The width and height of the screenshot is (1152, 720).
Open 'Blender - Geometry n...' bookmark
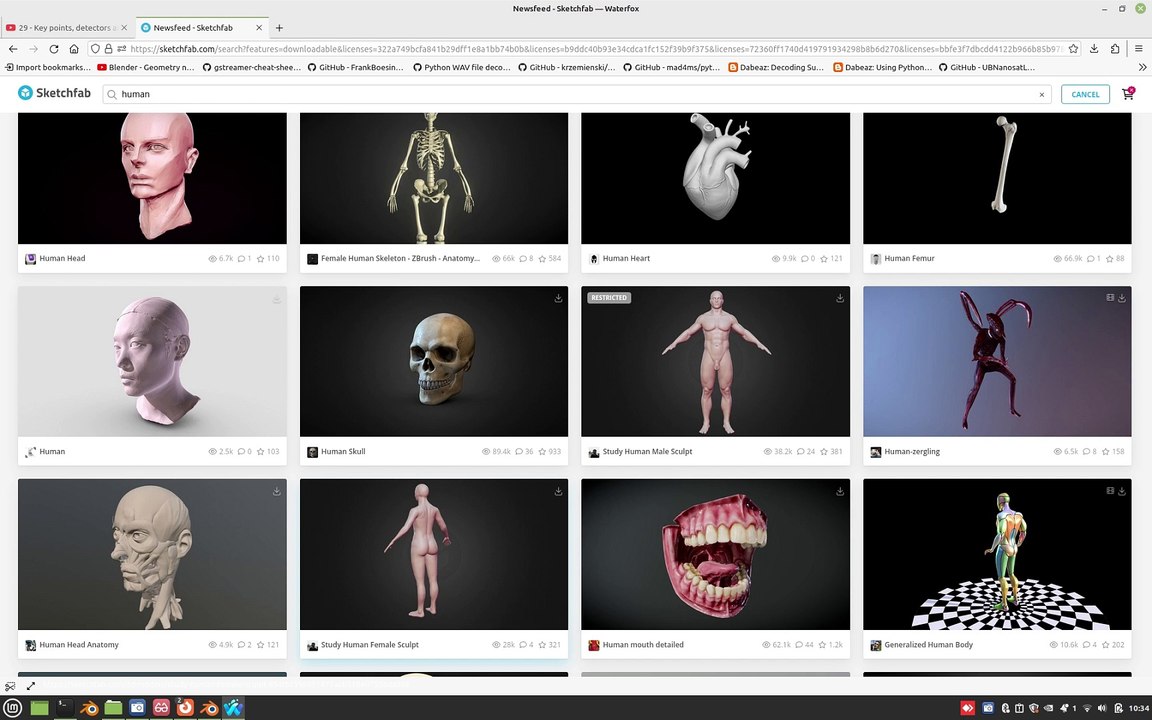145,67
